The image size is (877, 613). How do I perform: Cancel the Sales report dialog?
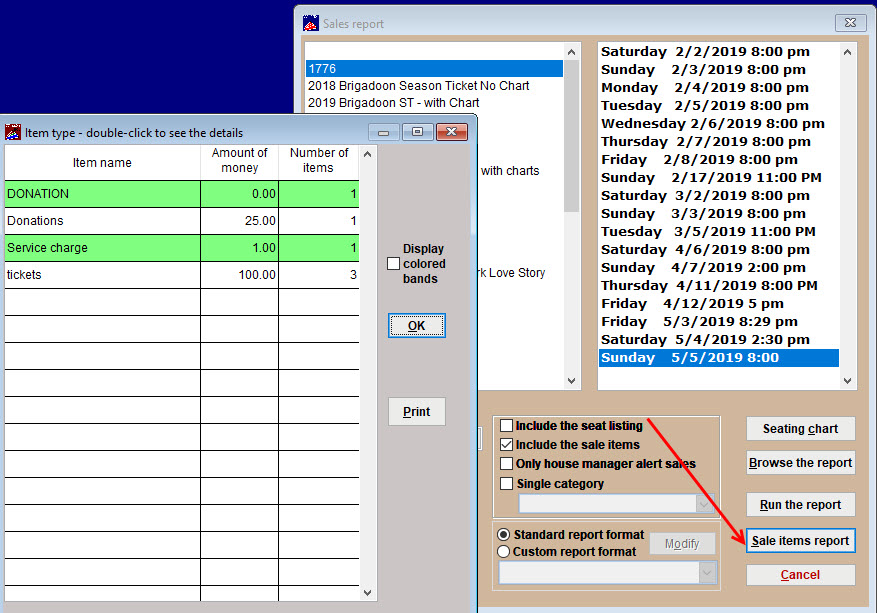(800, 575)
